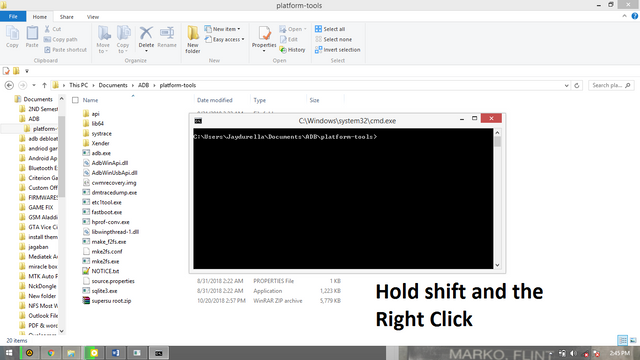Select the fastboot.exe file
This screenshot has width=640, height=360.
coord(102,212)
